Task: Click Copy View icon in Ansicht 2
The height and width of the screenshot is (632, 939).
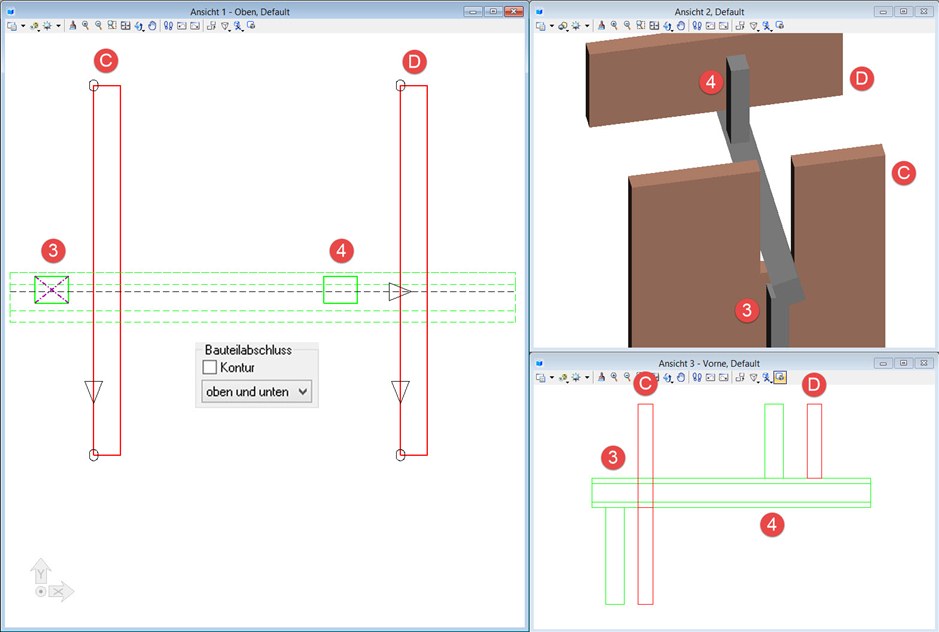Action: [740, 26]
